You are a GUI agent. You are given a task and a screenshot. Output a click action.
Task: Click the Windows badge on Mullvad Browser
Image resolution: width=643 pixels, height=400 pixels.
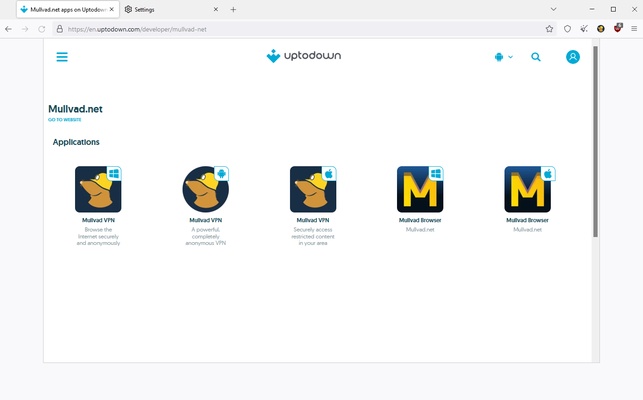pos(436,174)
